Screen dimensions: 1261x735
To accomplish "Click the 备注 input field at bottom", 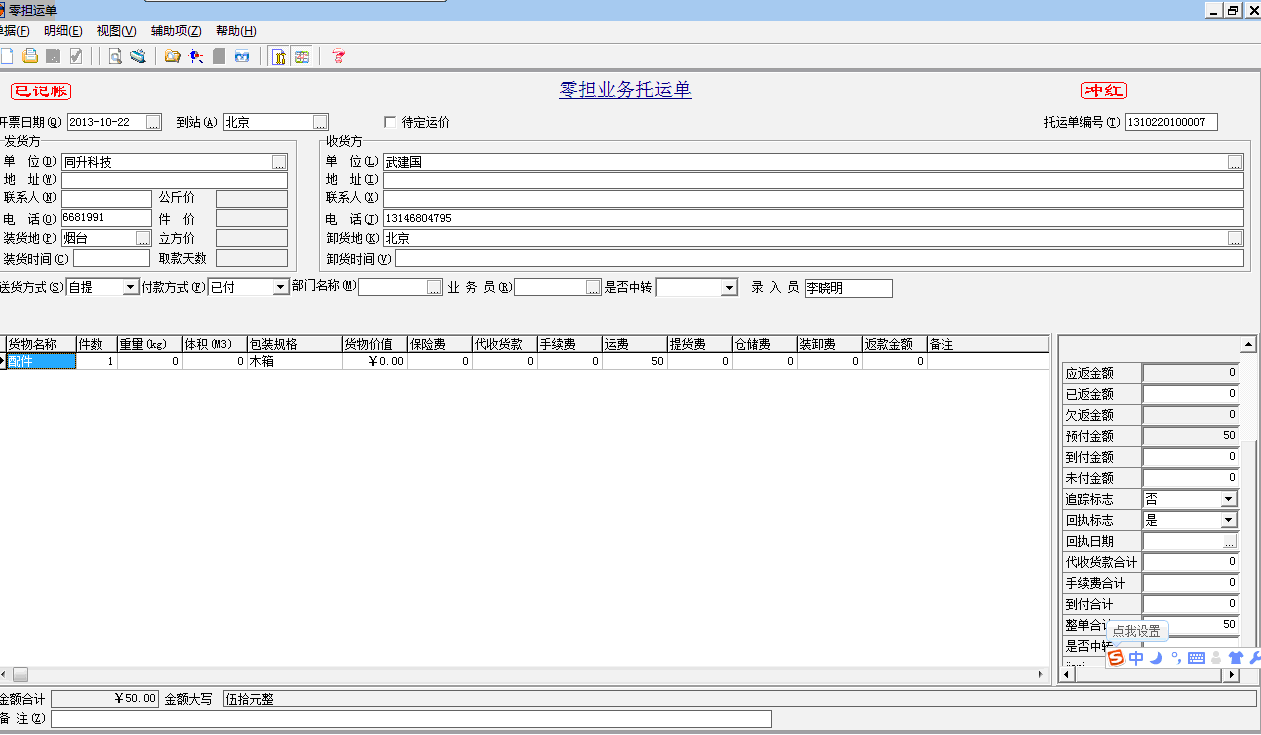I will 411,719.
